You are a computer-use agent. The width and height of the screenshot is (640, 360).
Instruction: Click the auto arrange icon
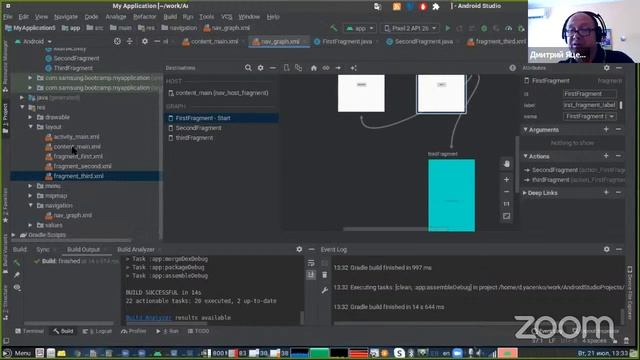(x=353, y=68)
